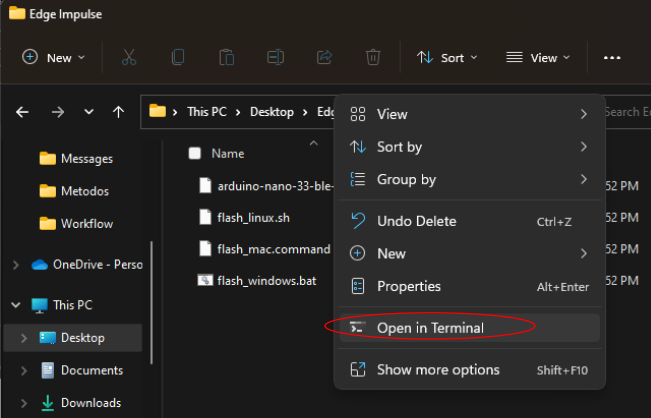Click the Paste clipboard icon
The image size is (651, 418).
pyautogui.click(x=227, y=57)
